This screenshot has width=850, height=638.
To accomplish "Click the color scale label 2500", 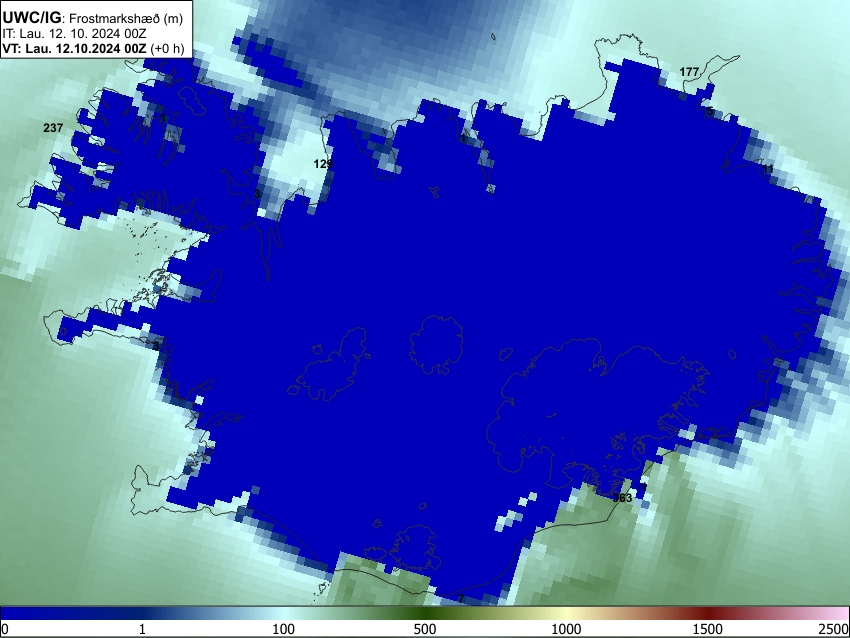I will 835,629.
